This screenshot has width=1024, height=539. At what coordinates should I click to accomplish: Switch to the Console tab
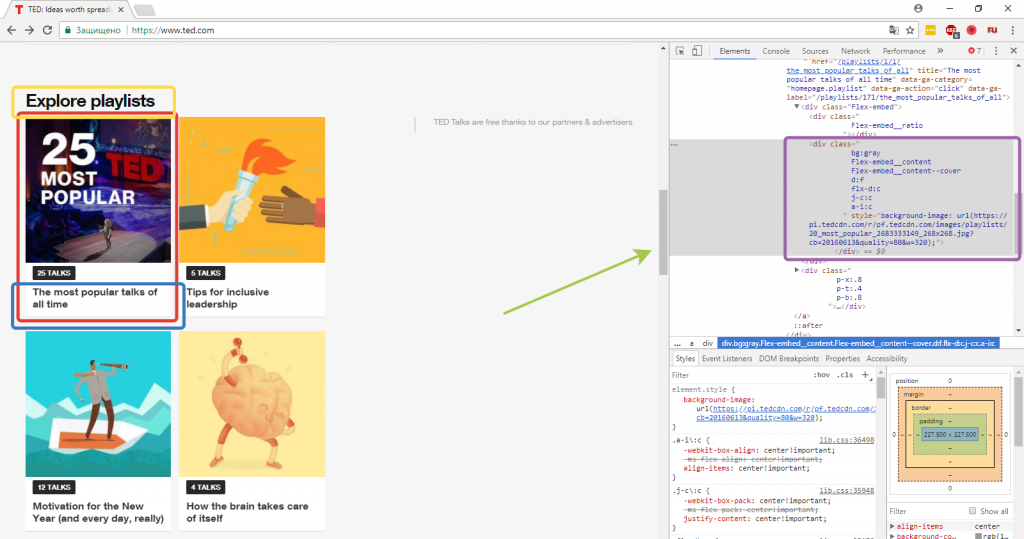(x=776, y=51)
